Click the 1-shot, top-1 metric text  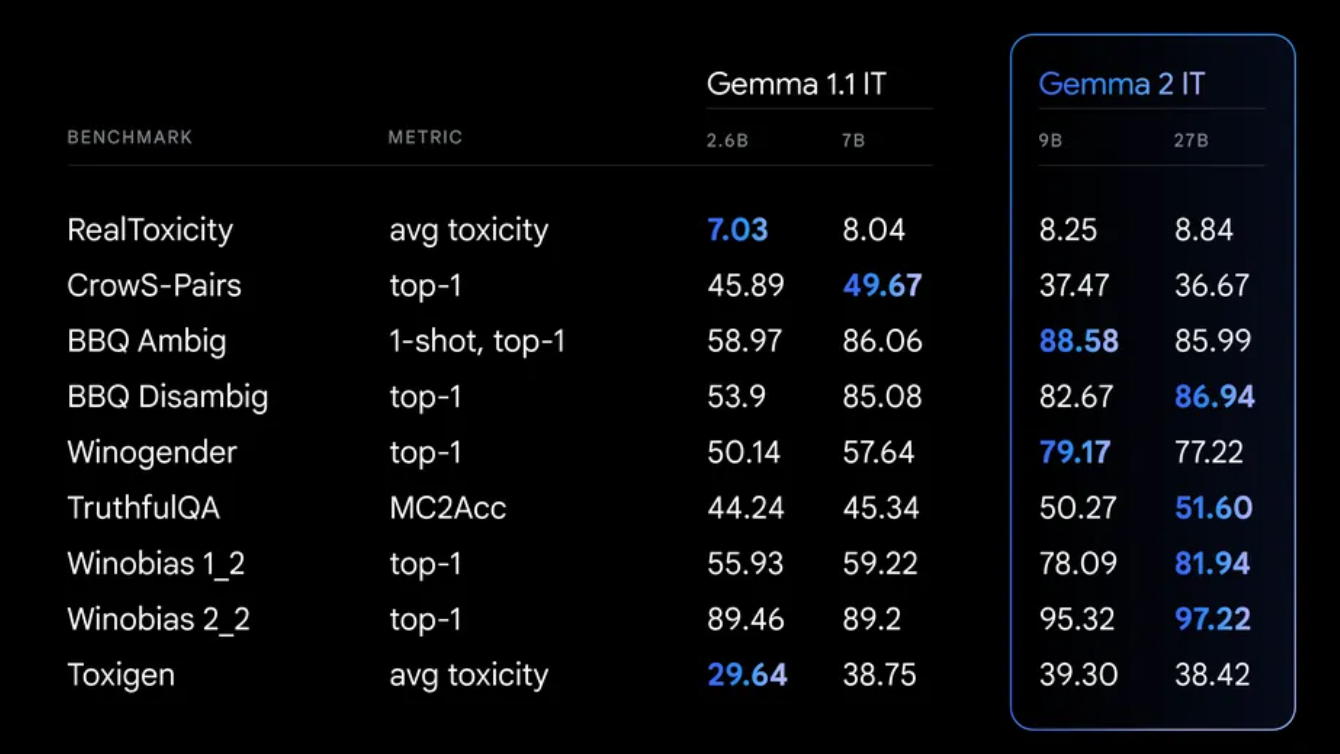tap(477, 342)
